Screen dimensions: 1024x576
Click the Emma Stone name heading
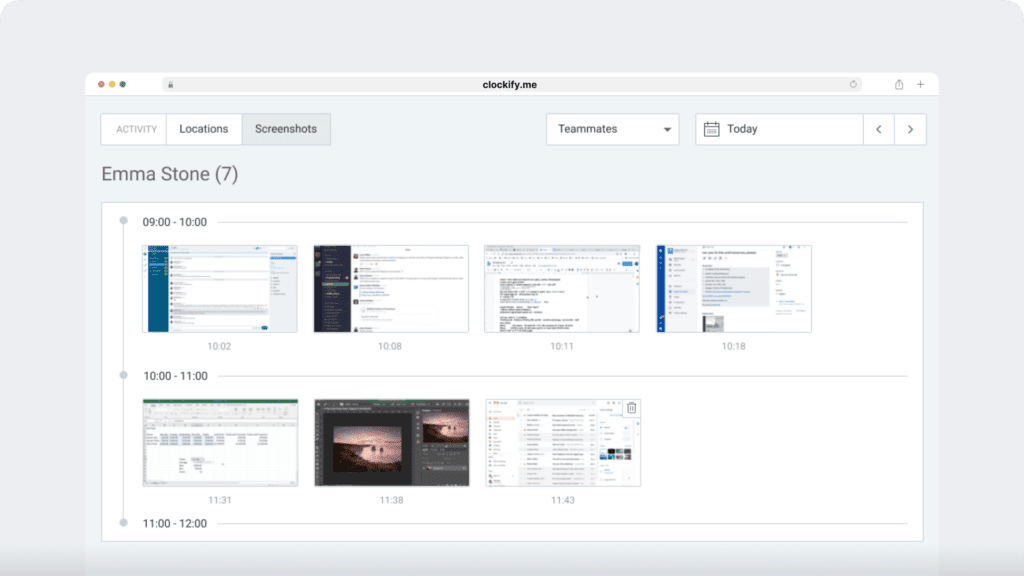coord(170,173)
